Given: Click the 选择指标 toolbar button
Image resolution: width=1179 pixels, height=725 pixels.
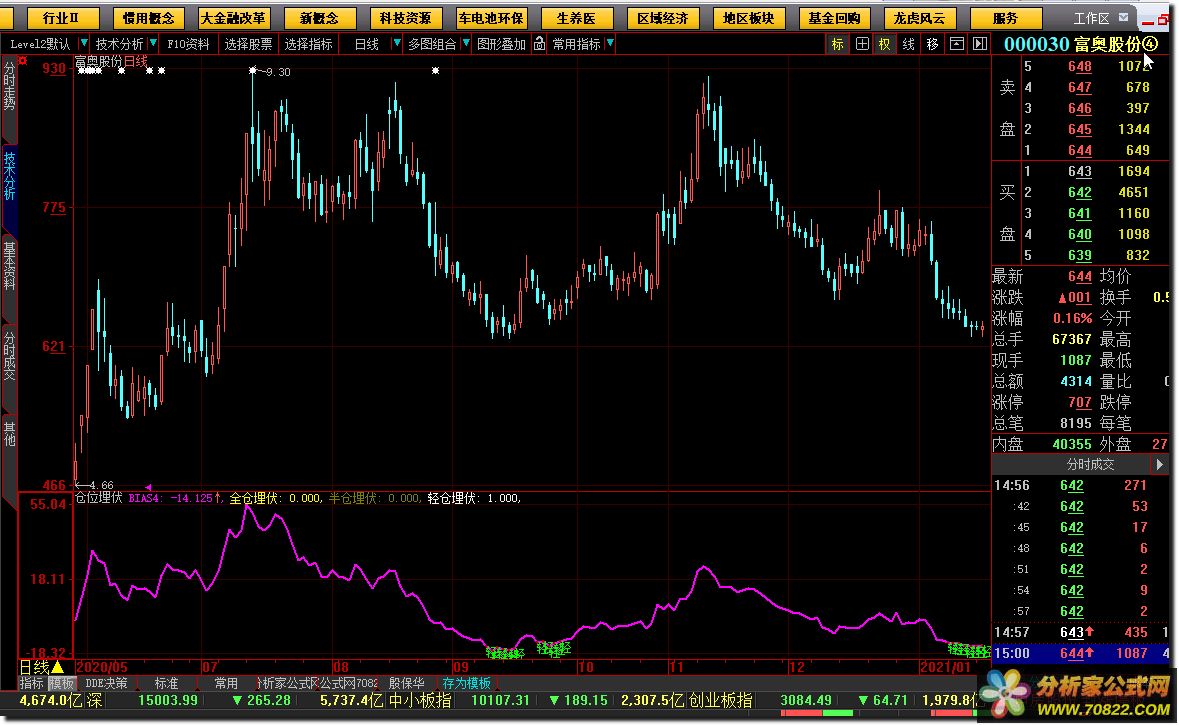Looking at the screenshot, I should click(x=308, y=44).
